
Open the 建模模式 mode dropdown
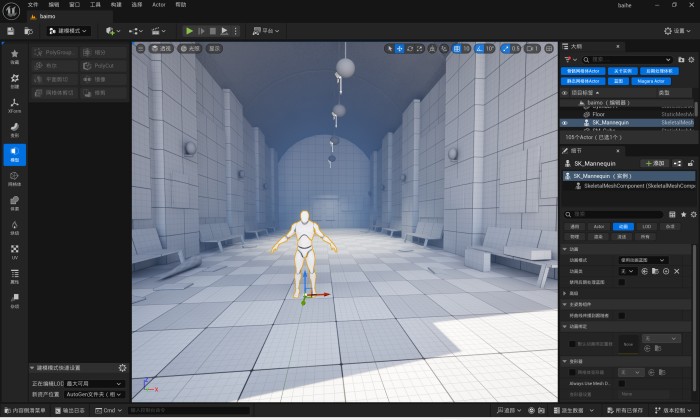[x=68, y=31]
